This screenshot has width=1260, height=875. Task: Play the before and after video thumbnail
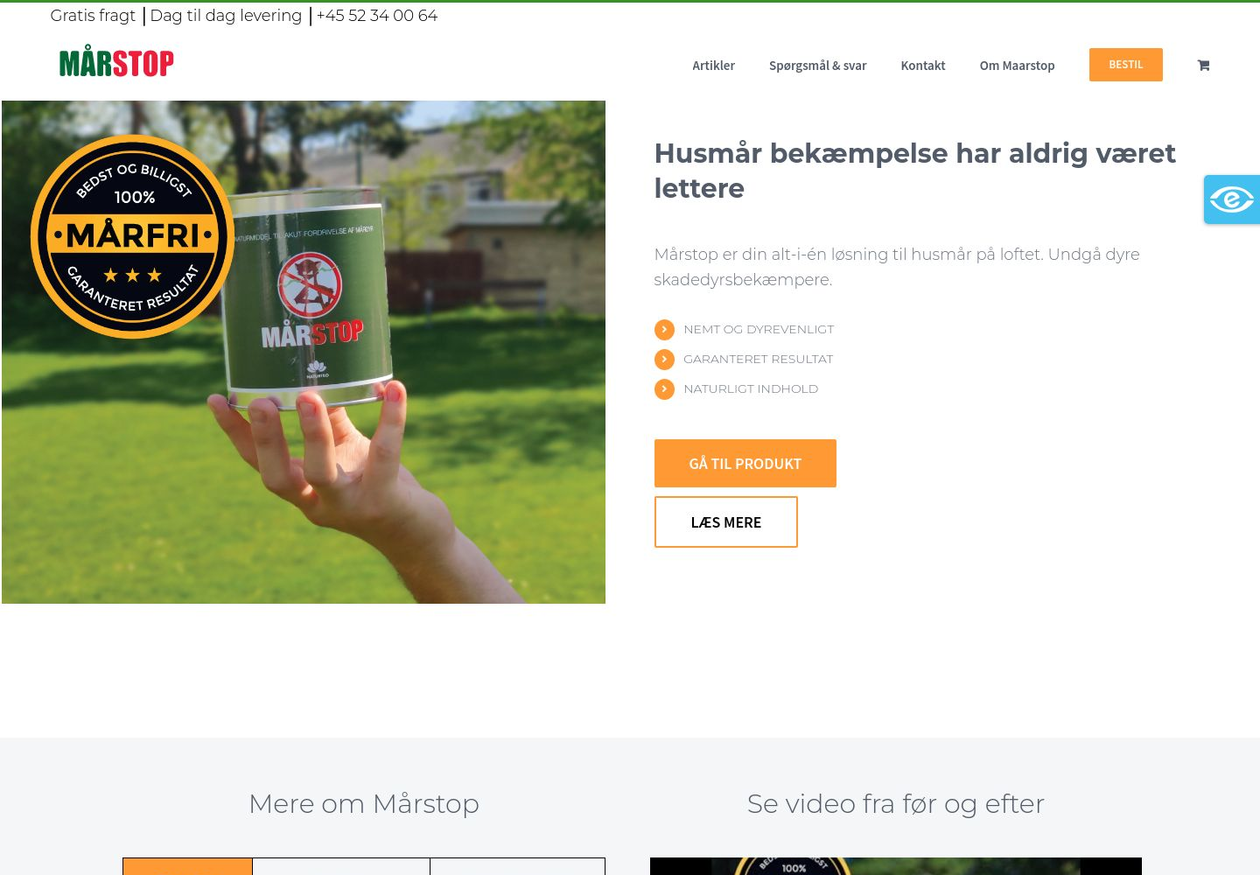[895, 866]
